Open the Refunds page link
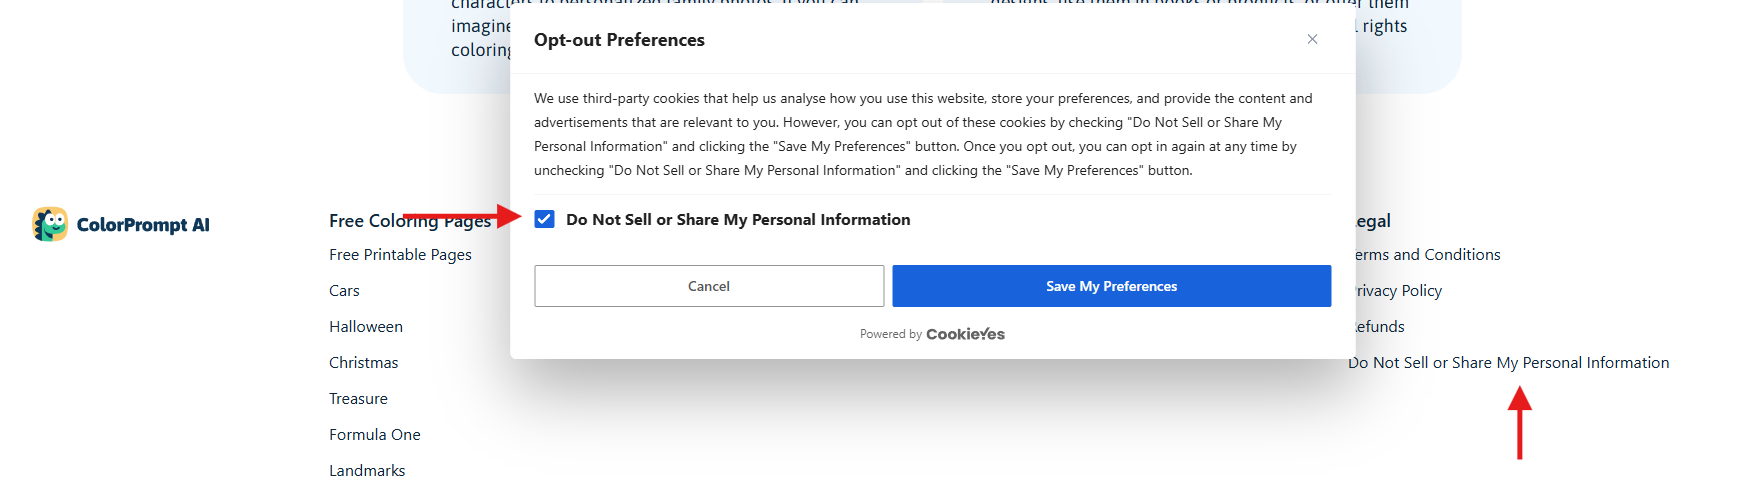The image size is (1760, 482). click(x=1382, y=327)
